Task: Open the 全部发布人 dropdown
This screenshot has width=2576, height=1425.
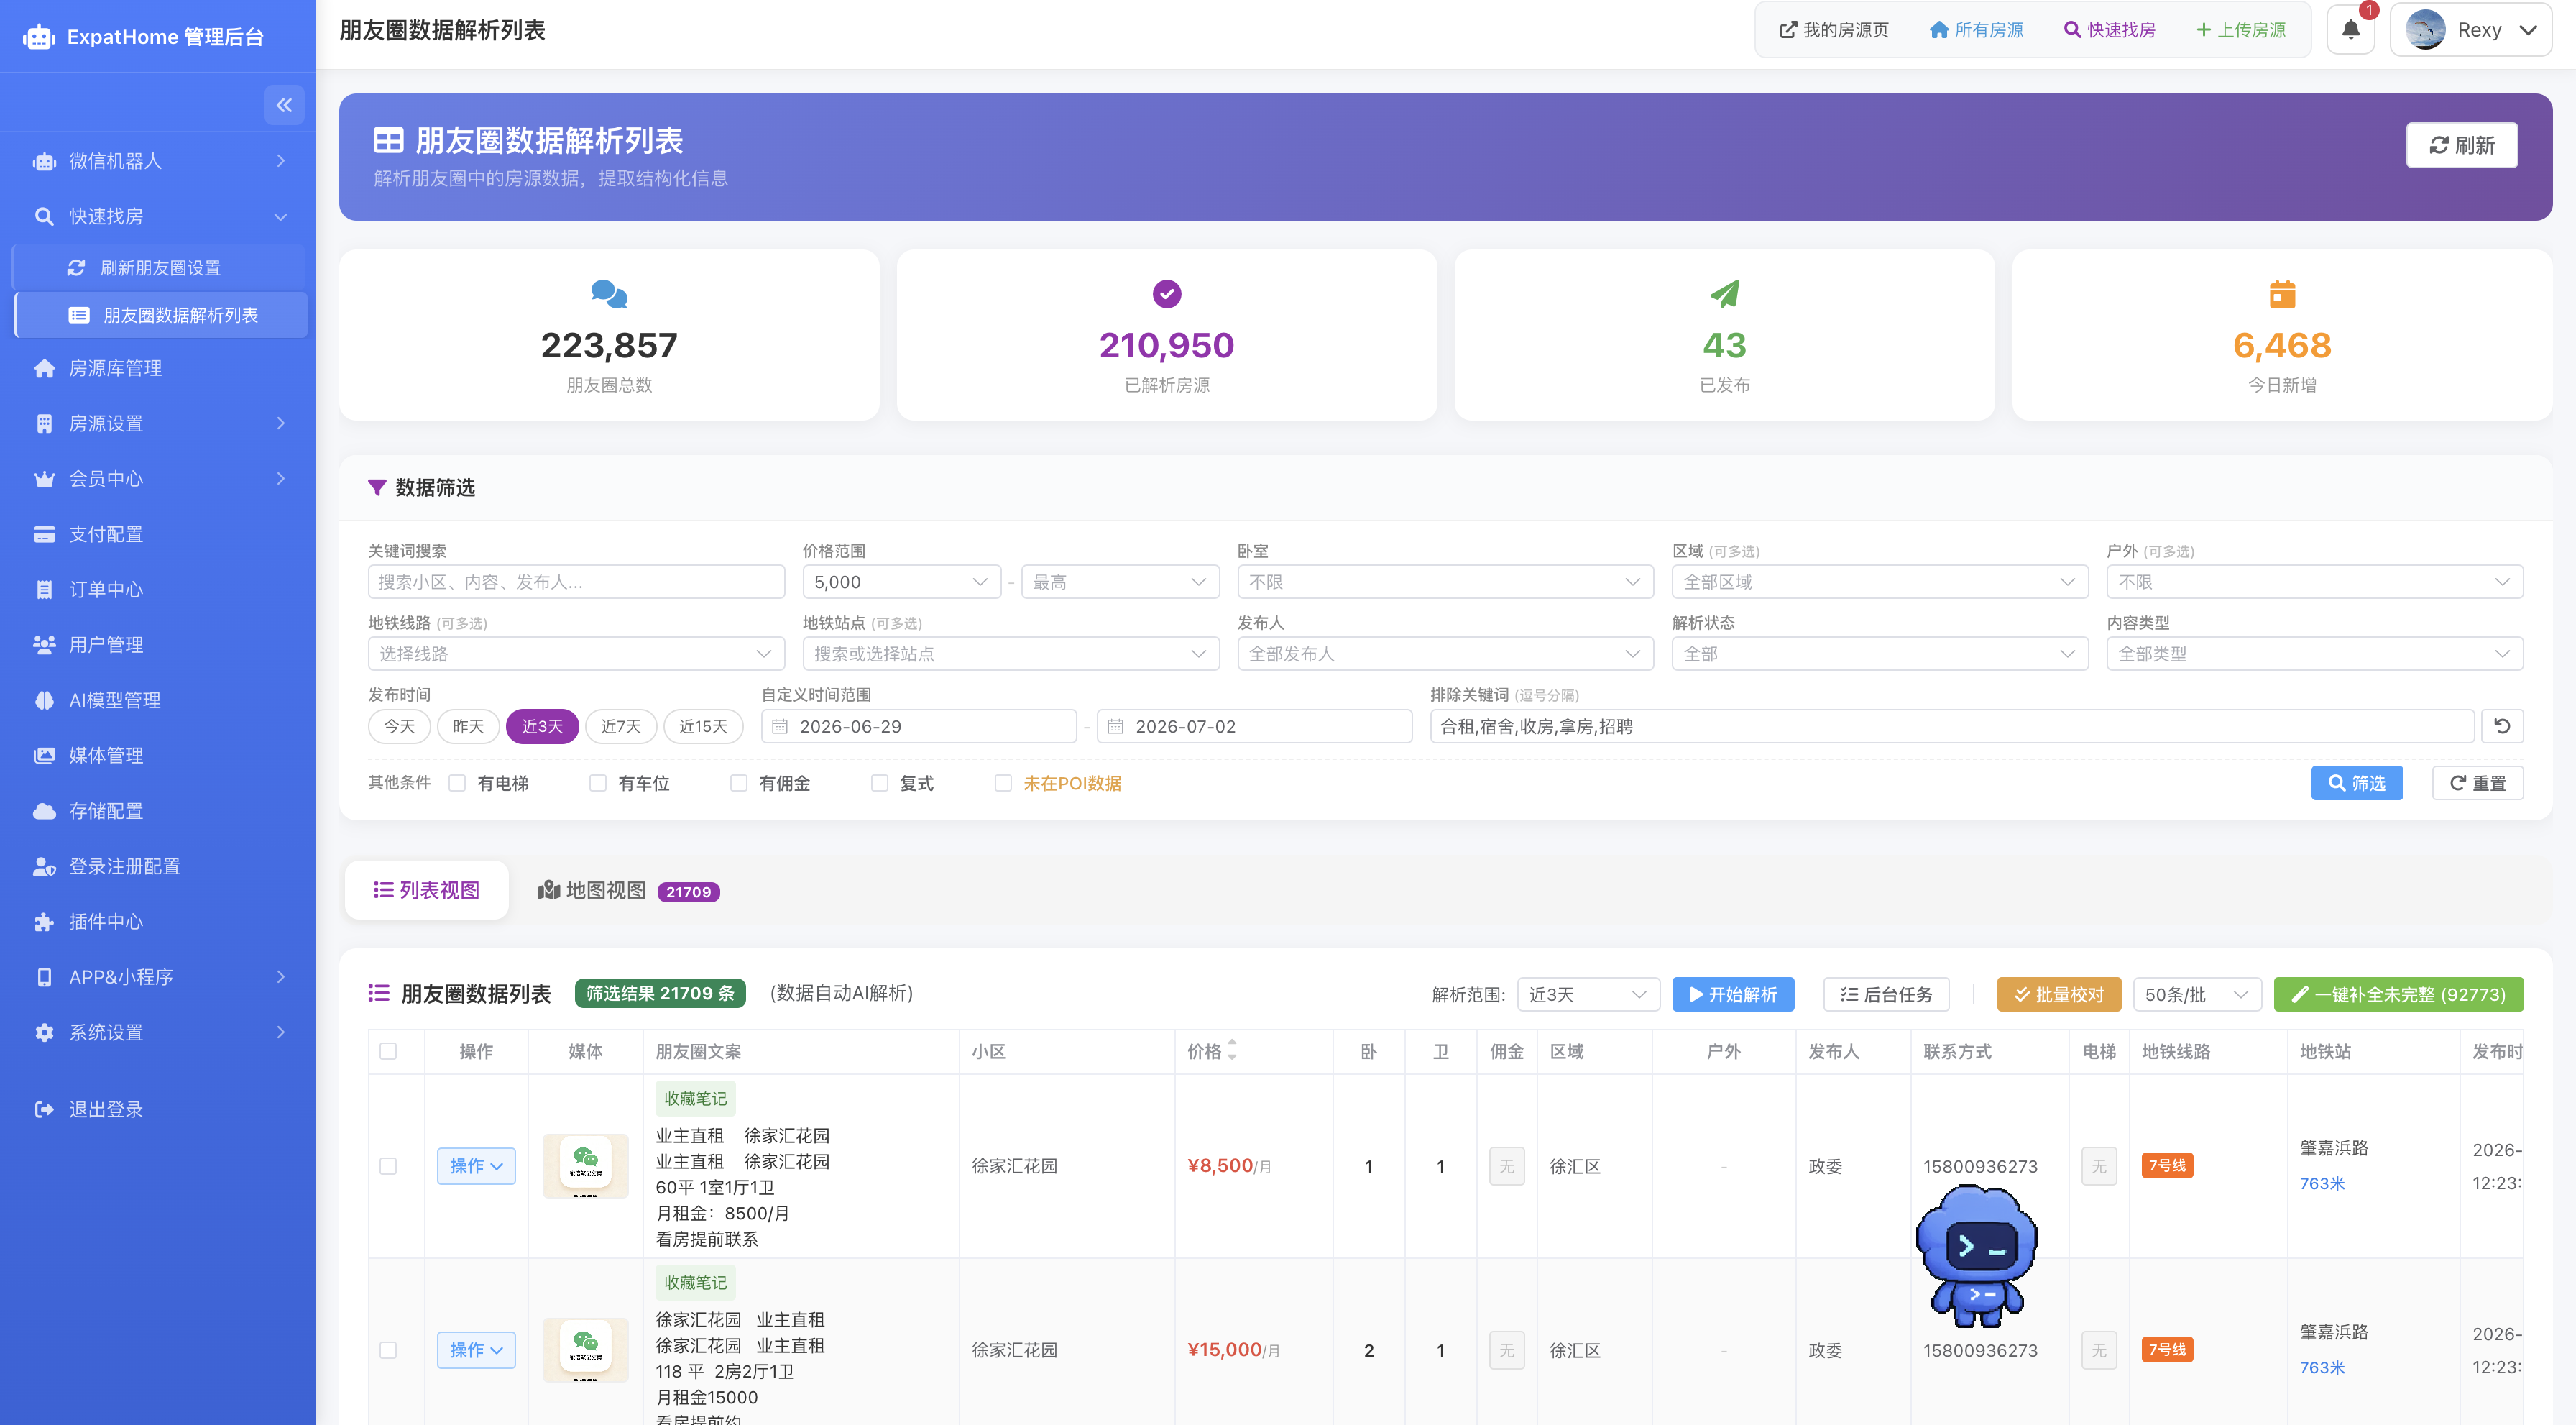Action: 1445,654
